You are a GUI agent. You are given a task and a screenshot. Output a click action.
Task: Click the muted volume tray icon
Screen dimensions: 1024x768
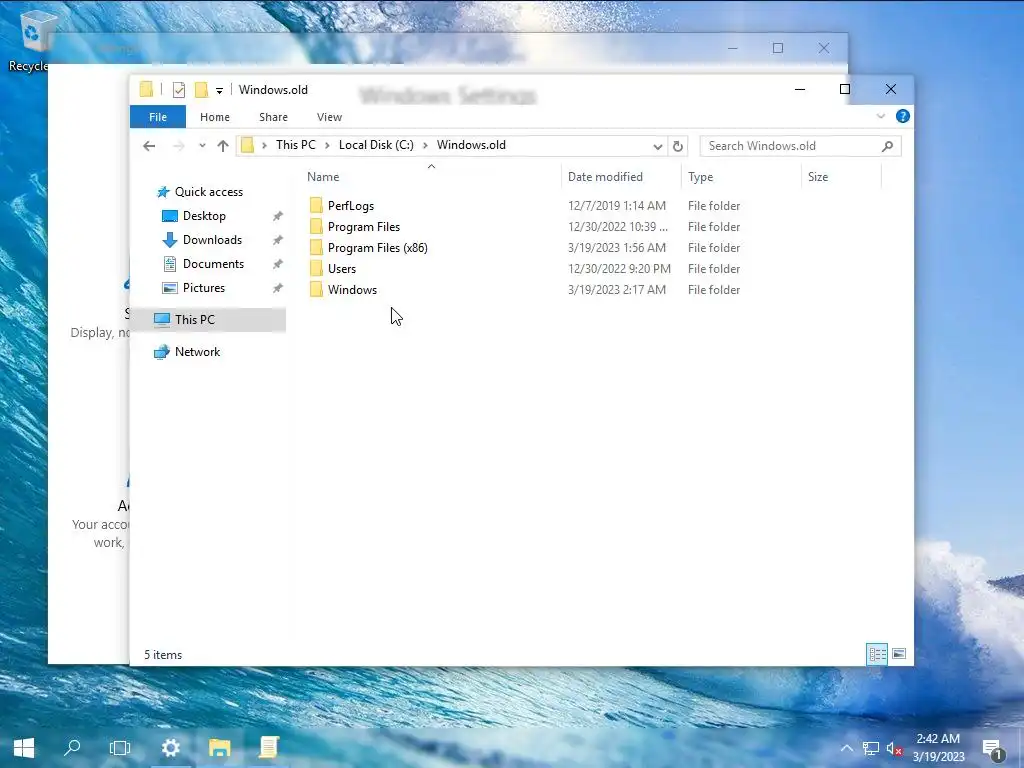tap(894, 748)
